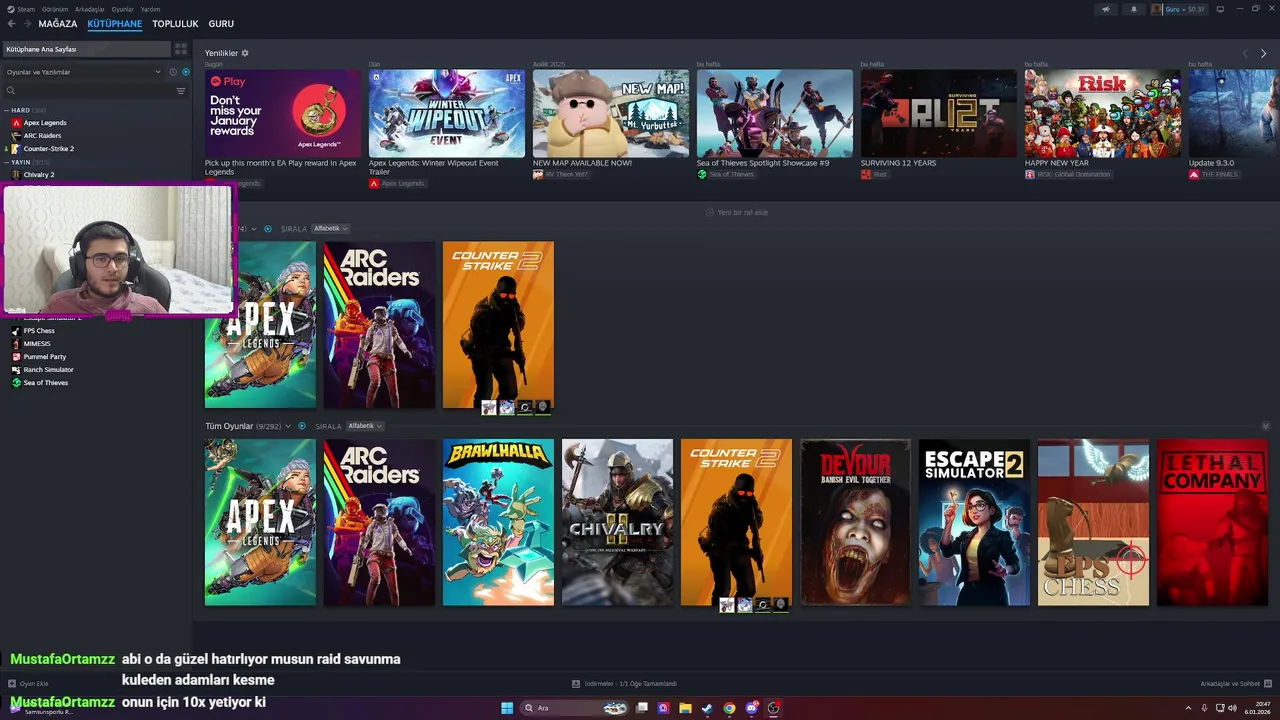Screen dimensions: 1280x720
Task: Open the TOPLULUK community tab
Action: pos(175,23)
